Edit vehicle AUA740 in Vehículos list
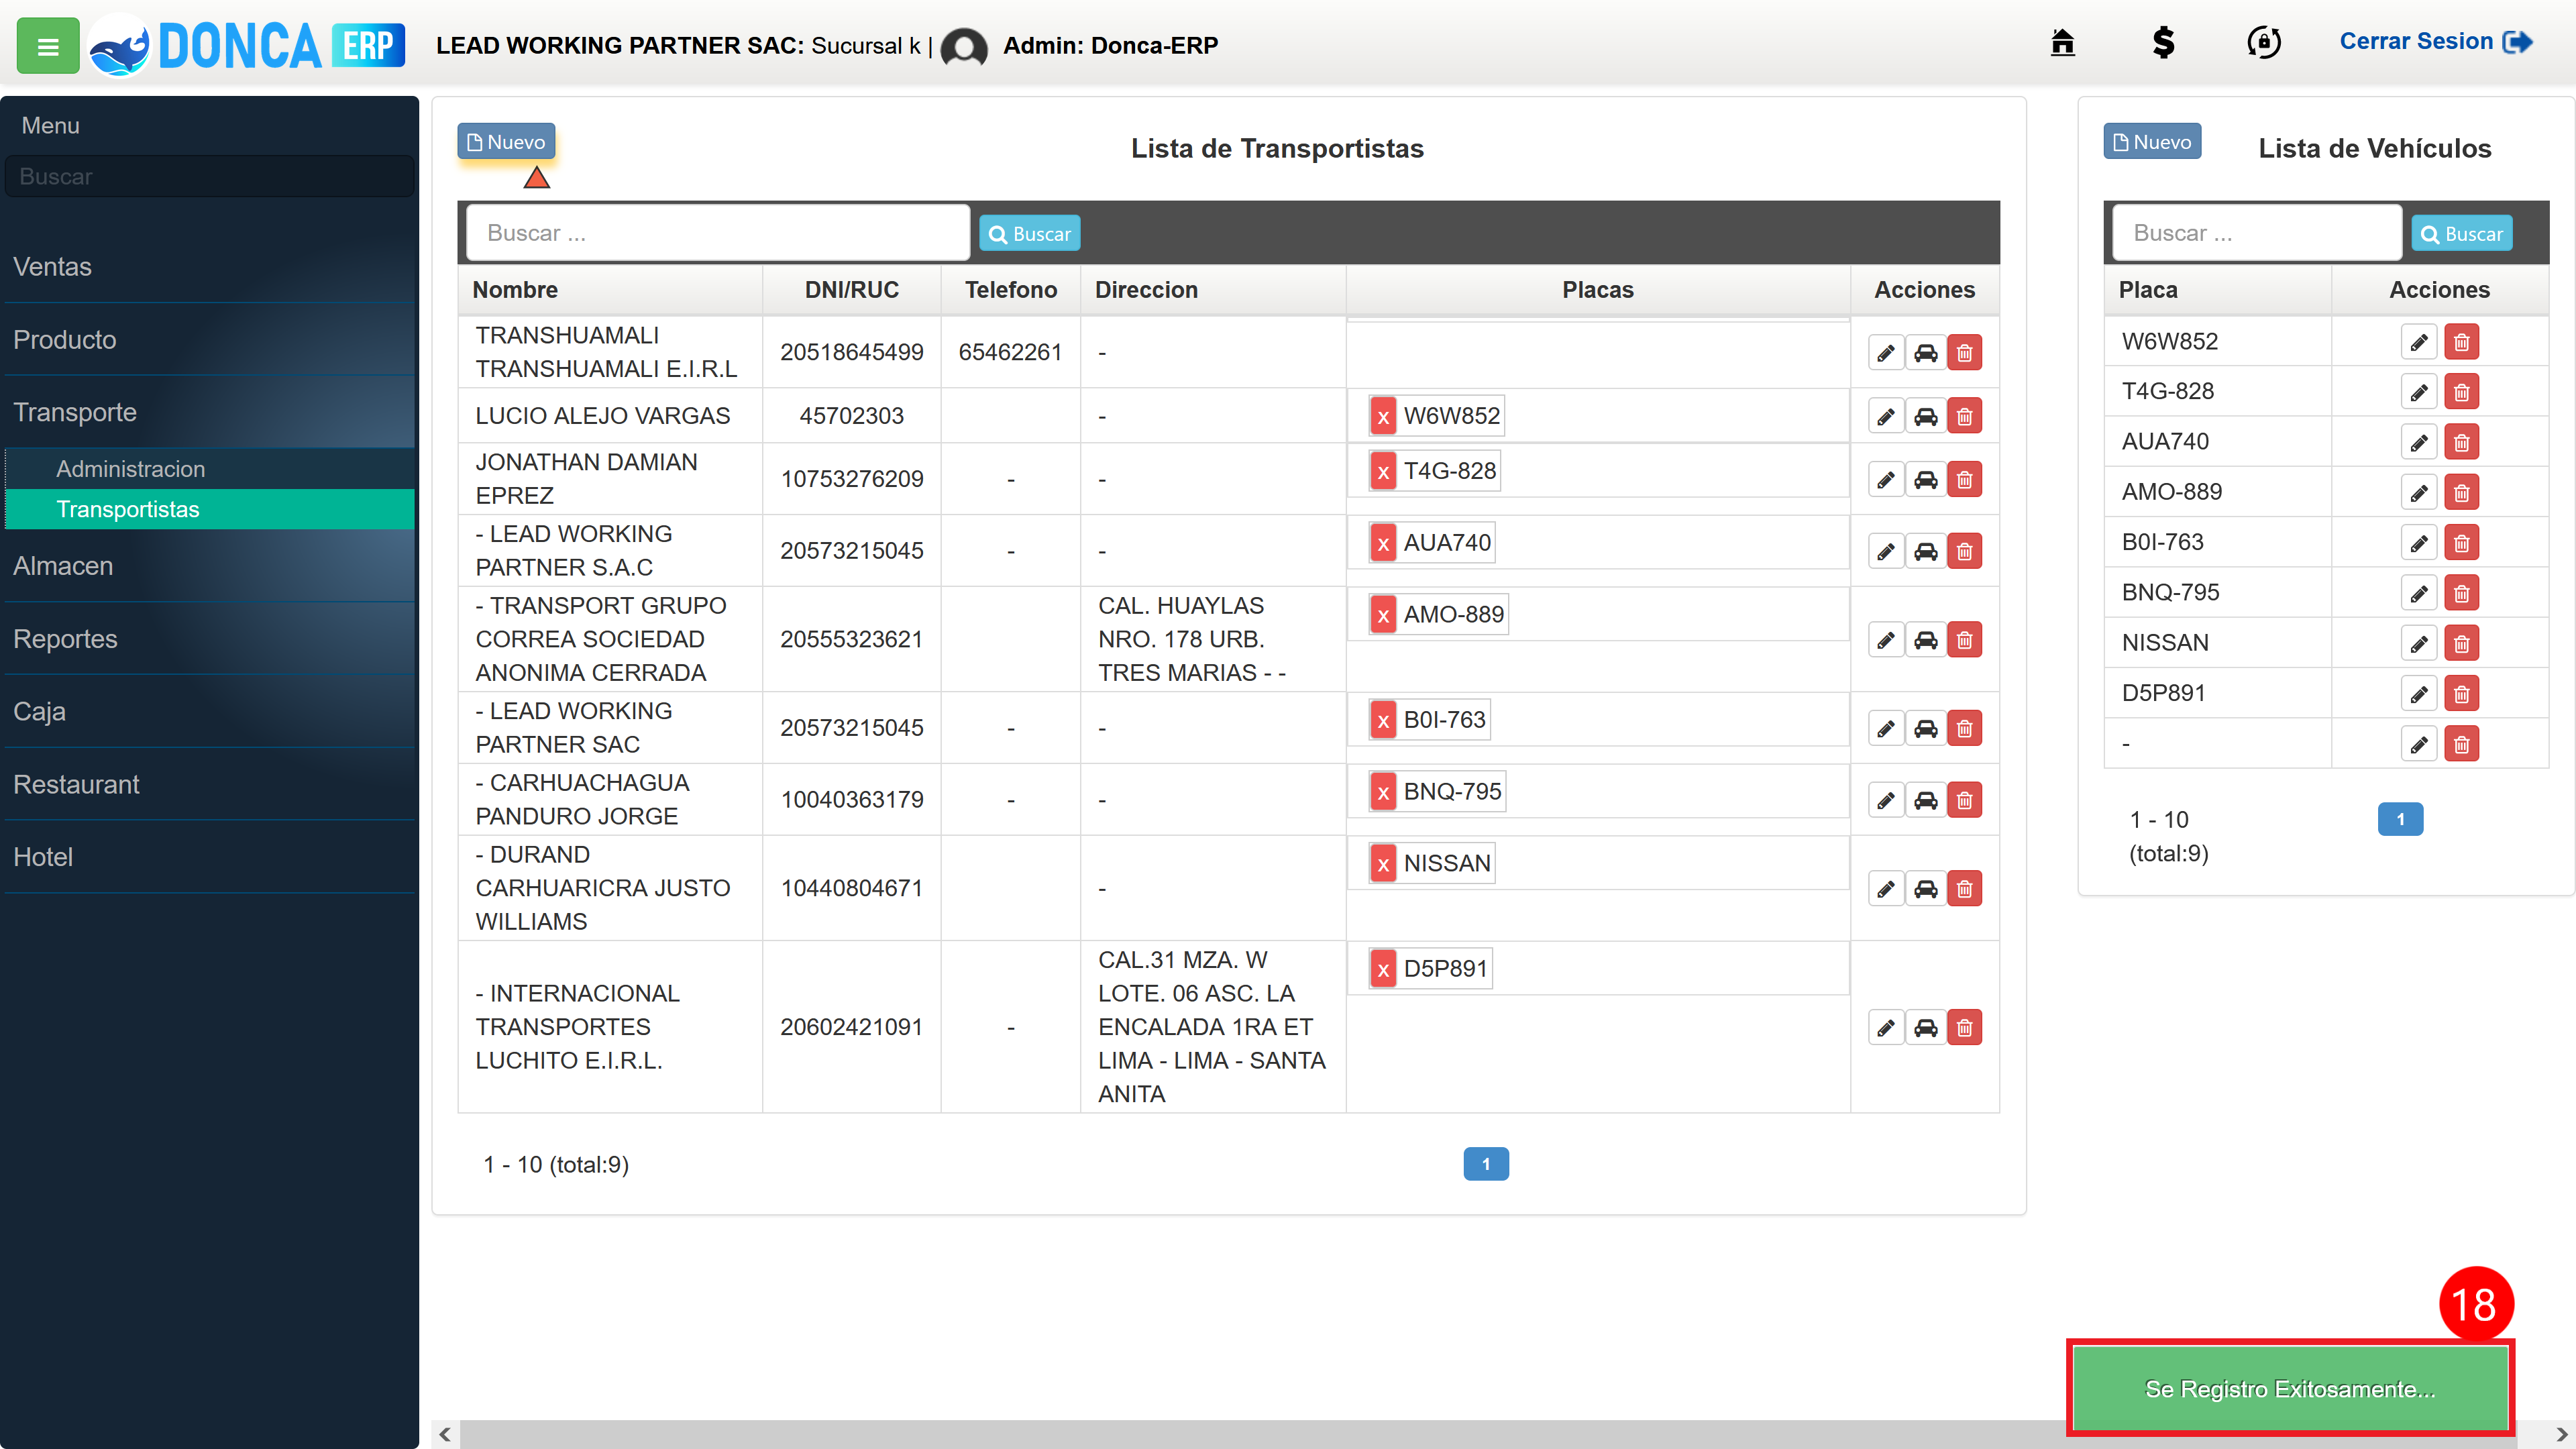Screen dimensions: 2576x1449 pyautogui.click(x=2419, y=442)
